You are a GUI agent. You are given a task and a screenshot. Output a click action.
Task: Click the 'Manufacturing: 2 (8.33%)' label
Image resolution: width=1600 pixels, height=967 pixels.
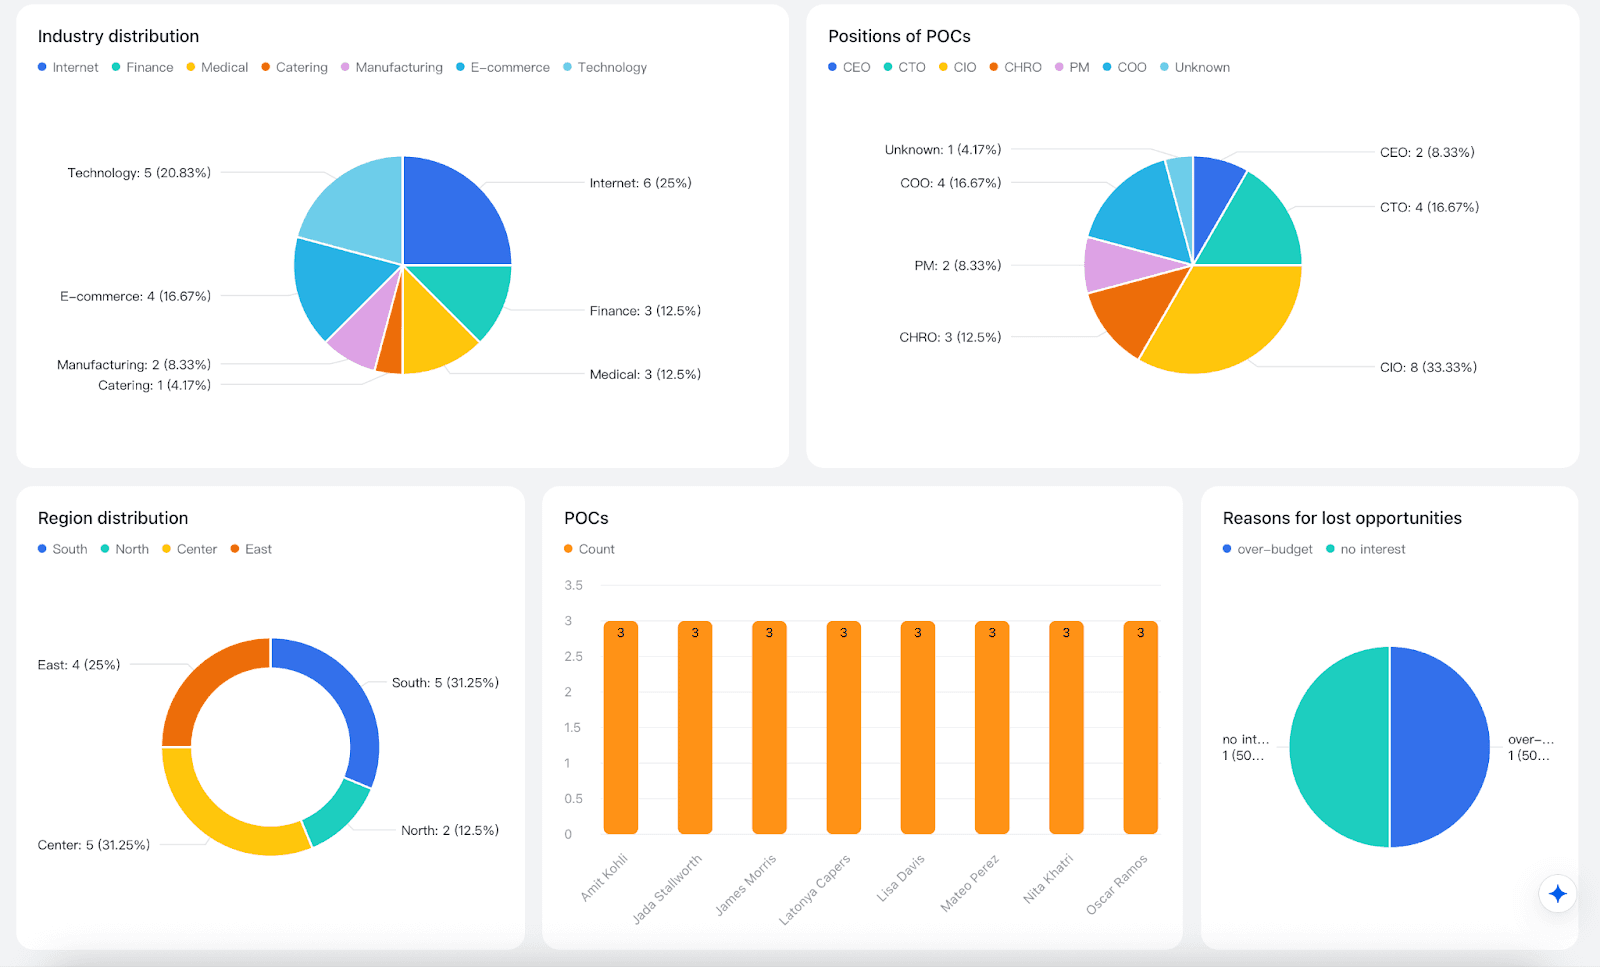(x=134, y=365)
